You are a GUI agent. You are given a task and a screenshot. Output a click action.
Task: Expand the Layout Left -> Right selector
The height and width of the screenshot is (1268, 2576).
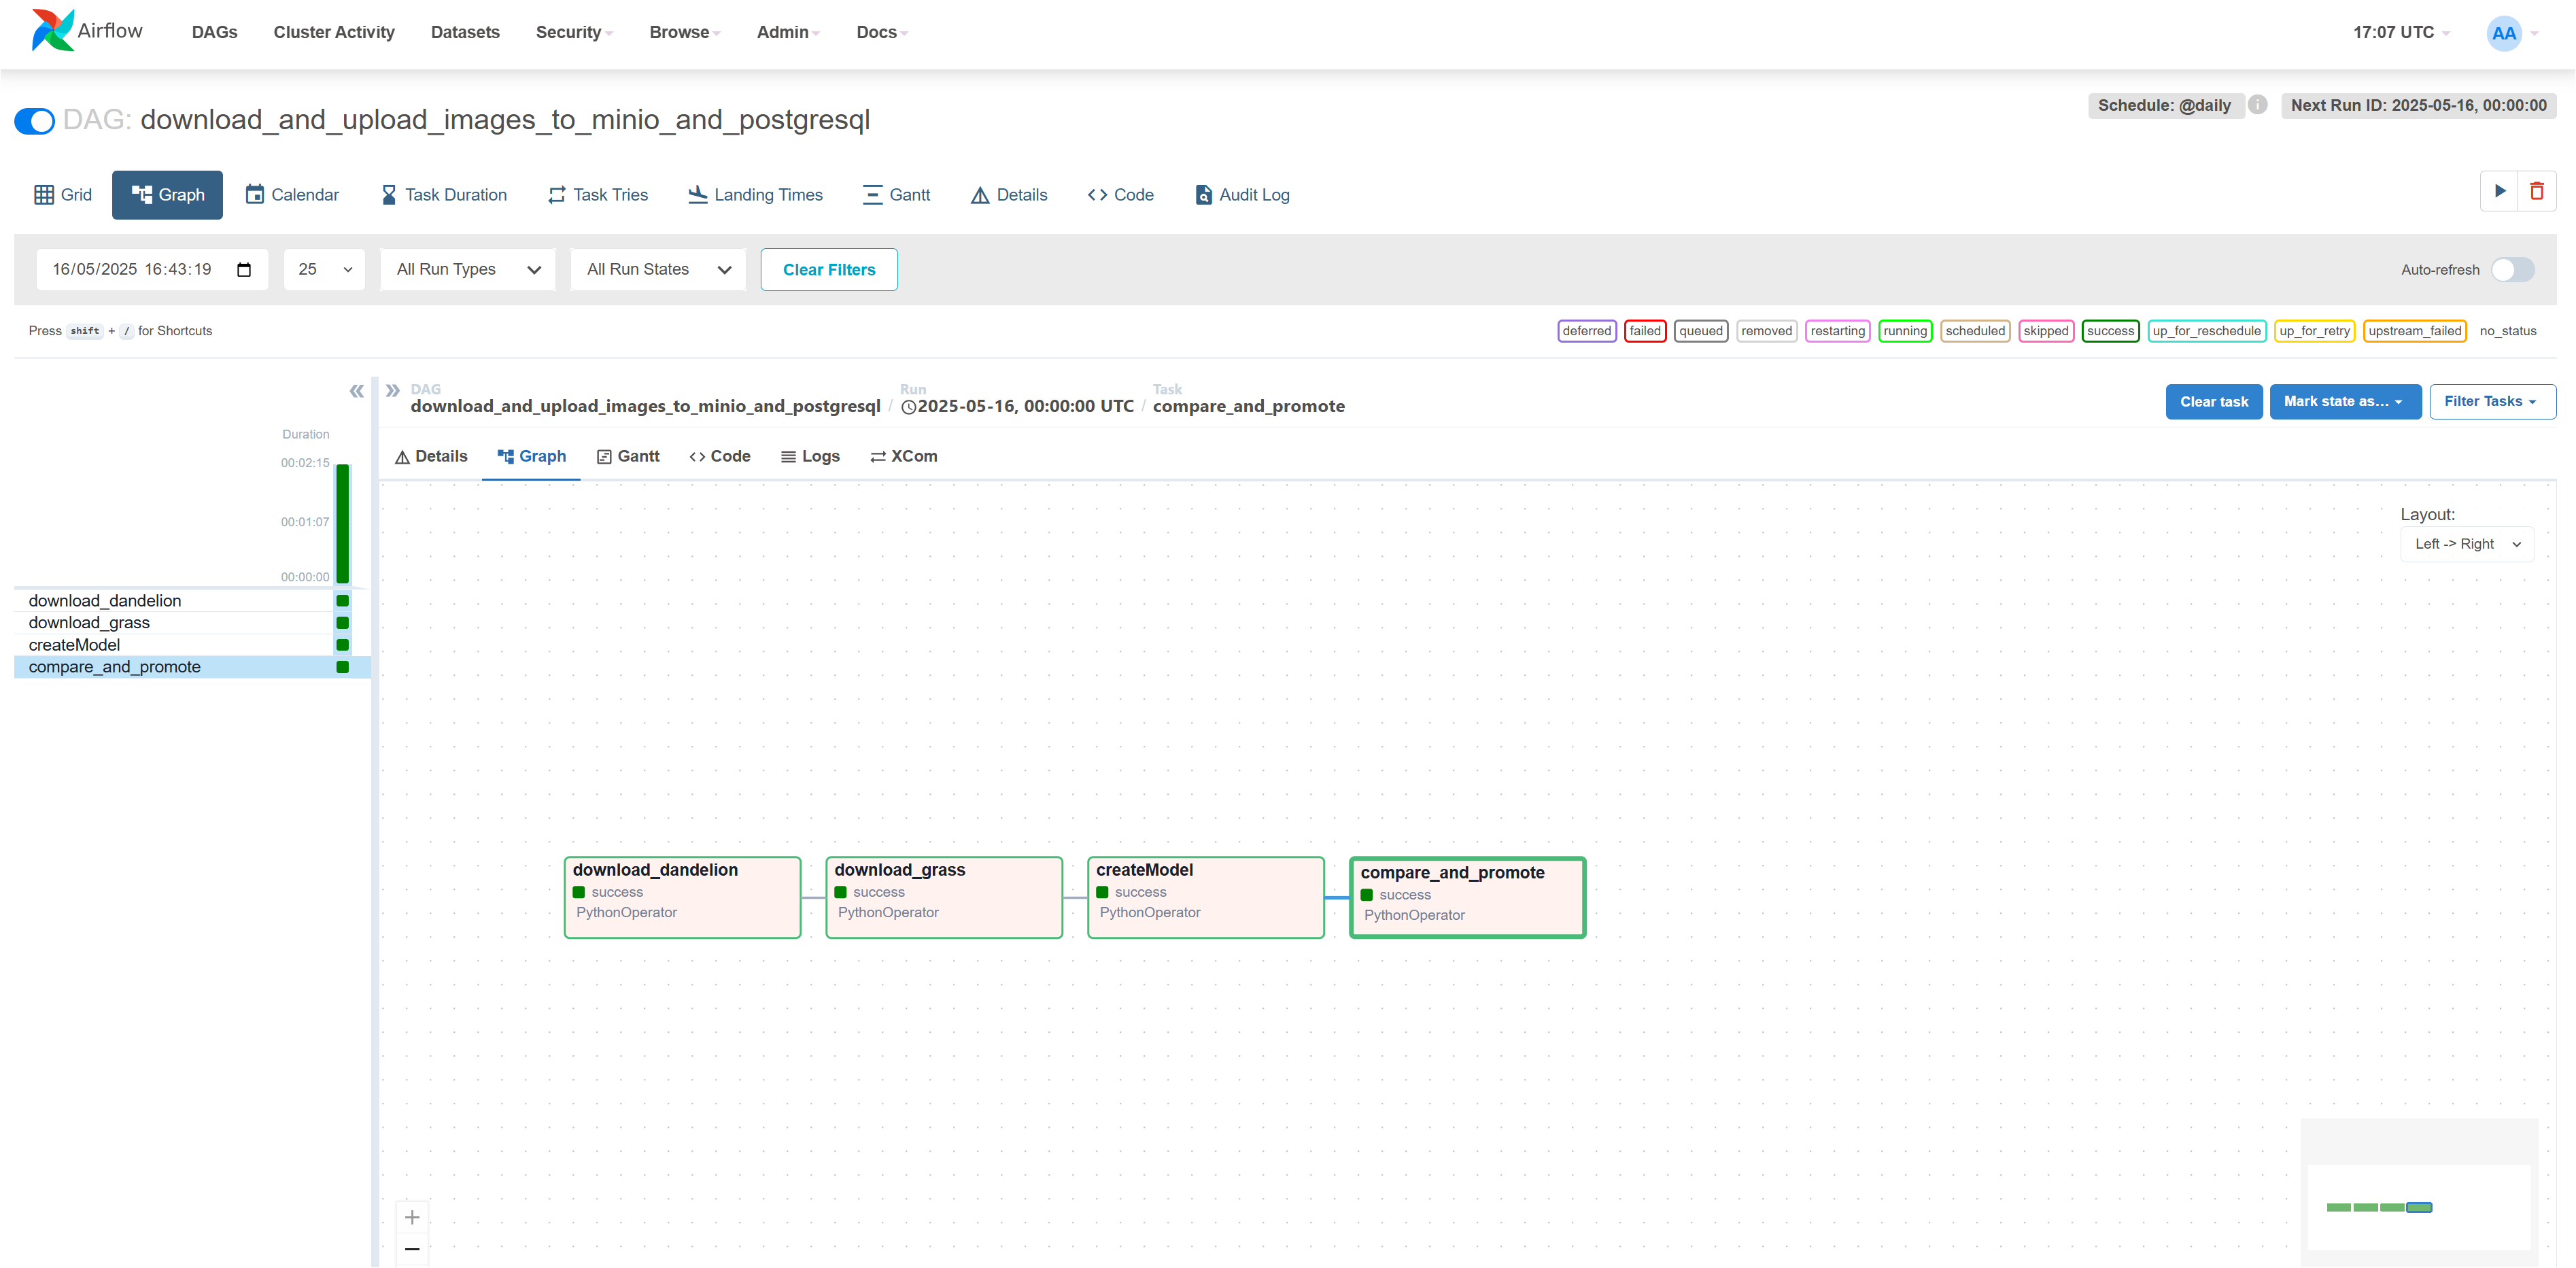2466,544
